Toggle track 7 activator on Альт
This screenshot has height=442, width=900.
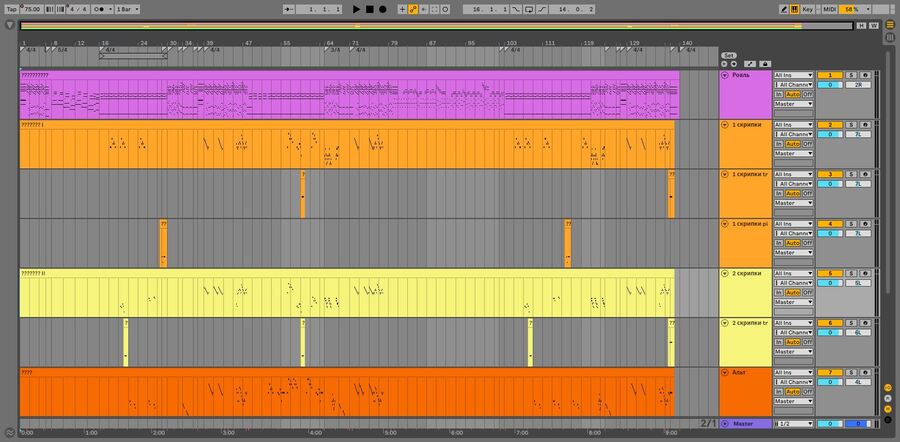click(830, 373)
